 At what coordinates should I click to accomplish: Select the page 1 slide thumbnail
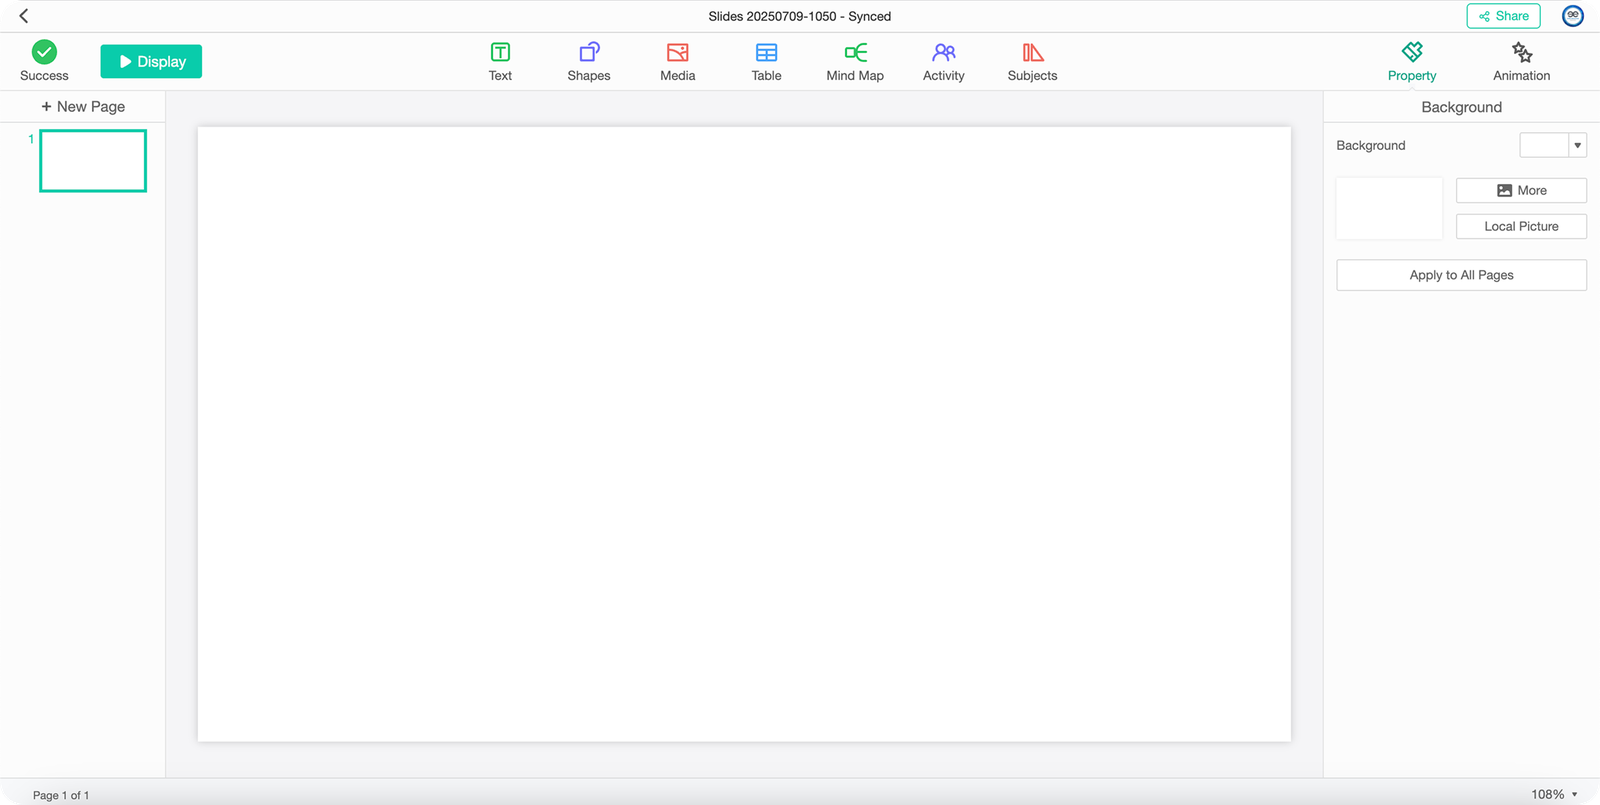[93, 160]
